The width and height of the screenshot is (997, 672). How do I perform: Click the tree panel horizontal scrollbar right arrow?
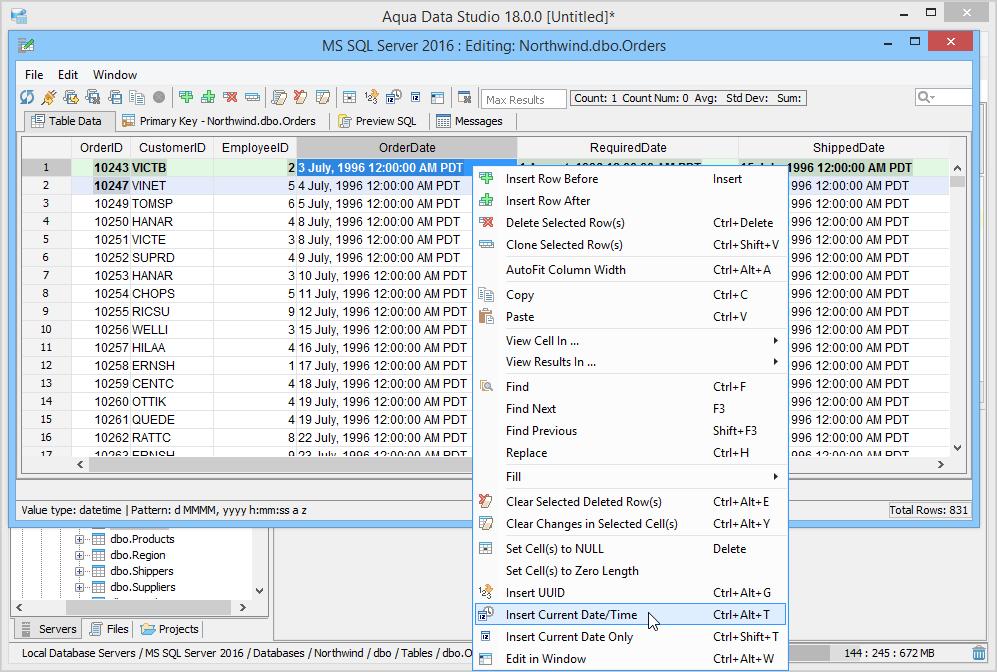click(242, 607)
